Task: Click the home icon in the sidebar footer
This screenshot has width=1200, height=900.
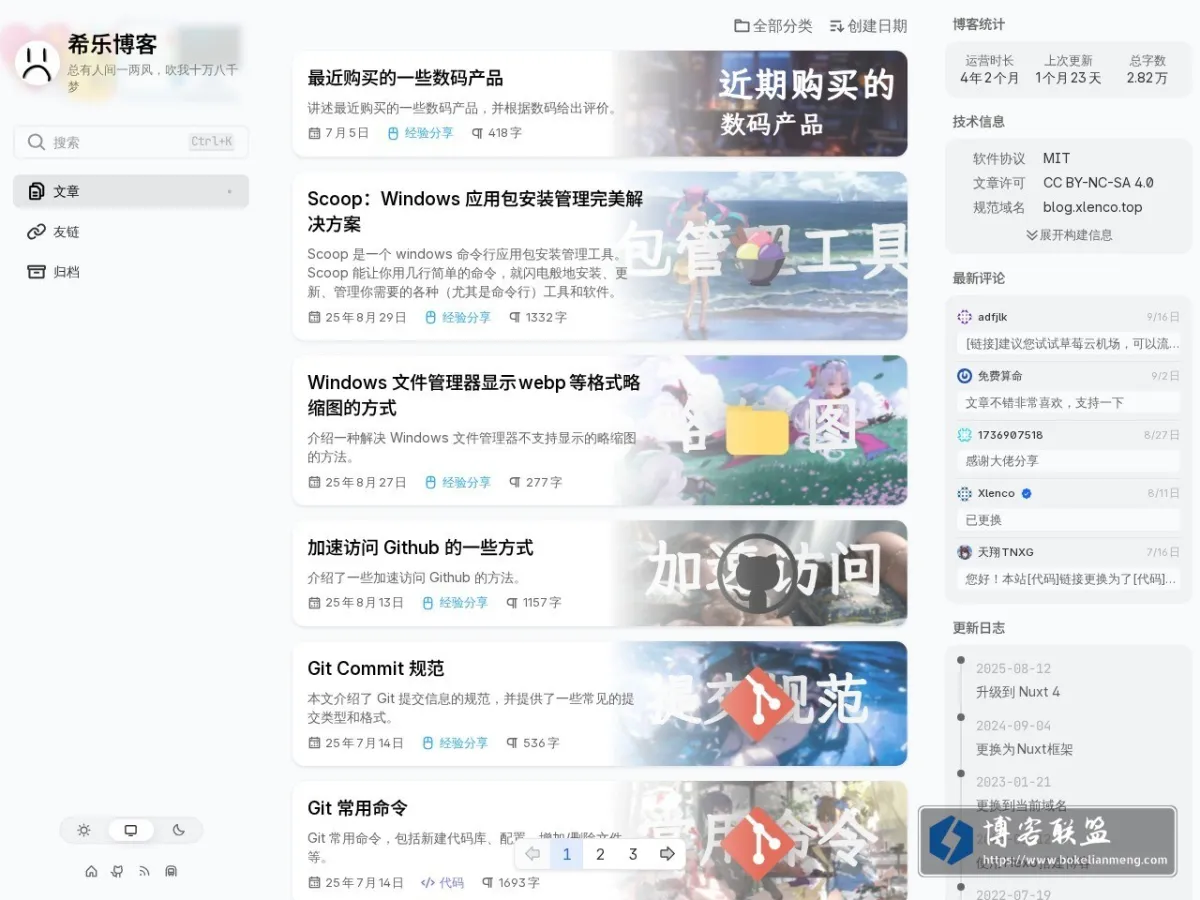Action: (x=91, y=871)
